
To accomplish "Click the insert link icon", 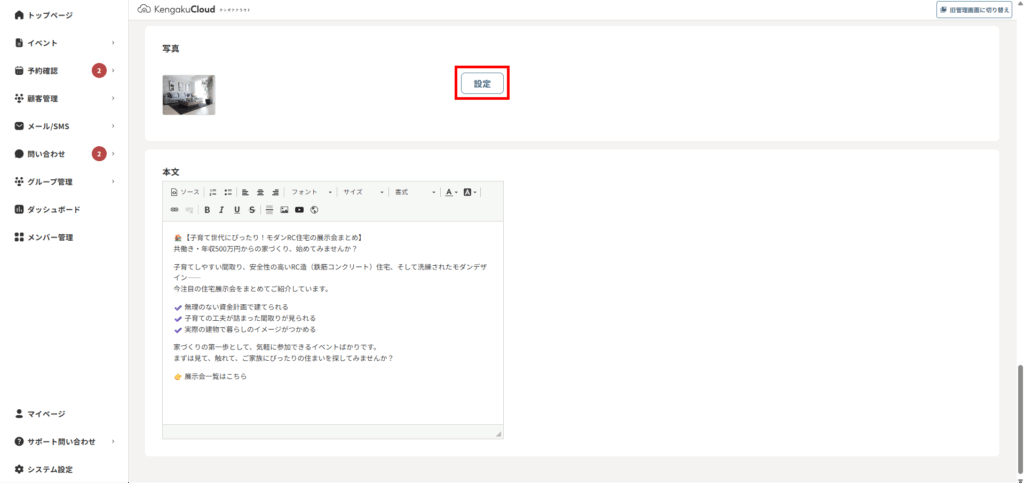I will pos(174,210).
